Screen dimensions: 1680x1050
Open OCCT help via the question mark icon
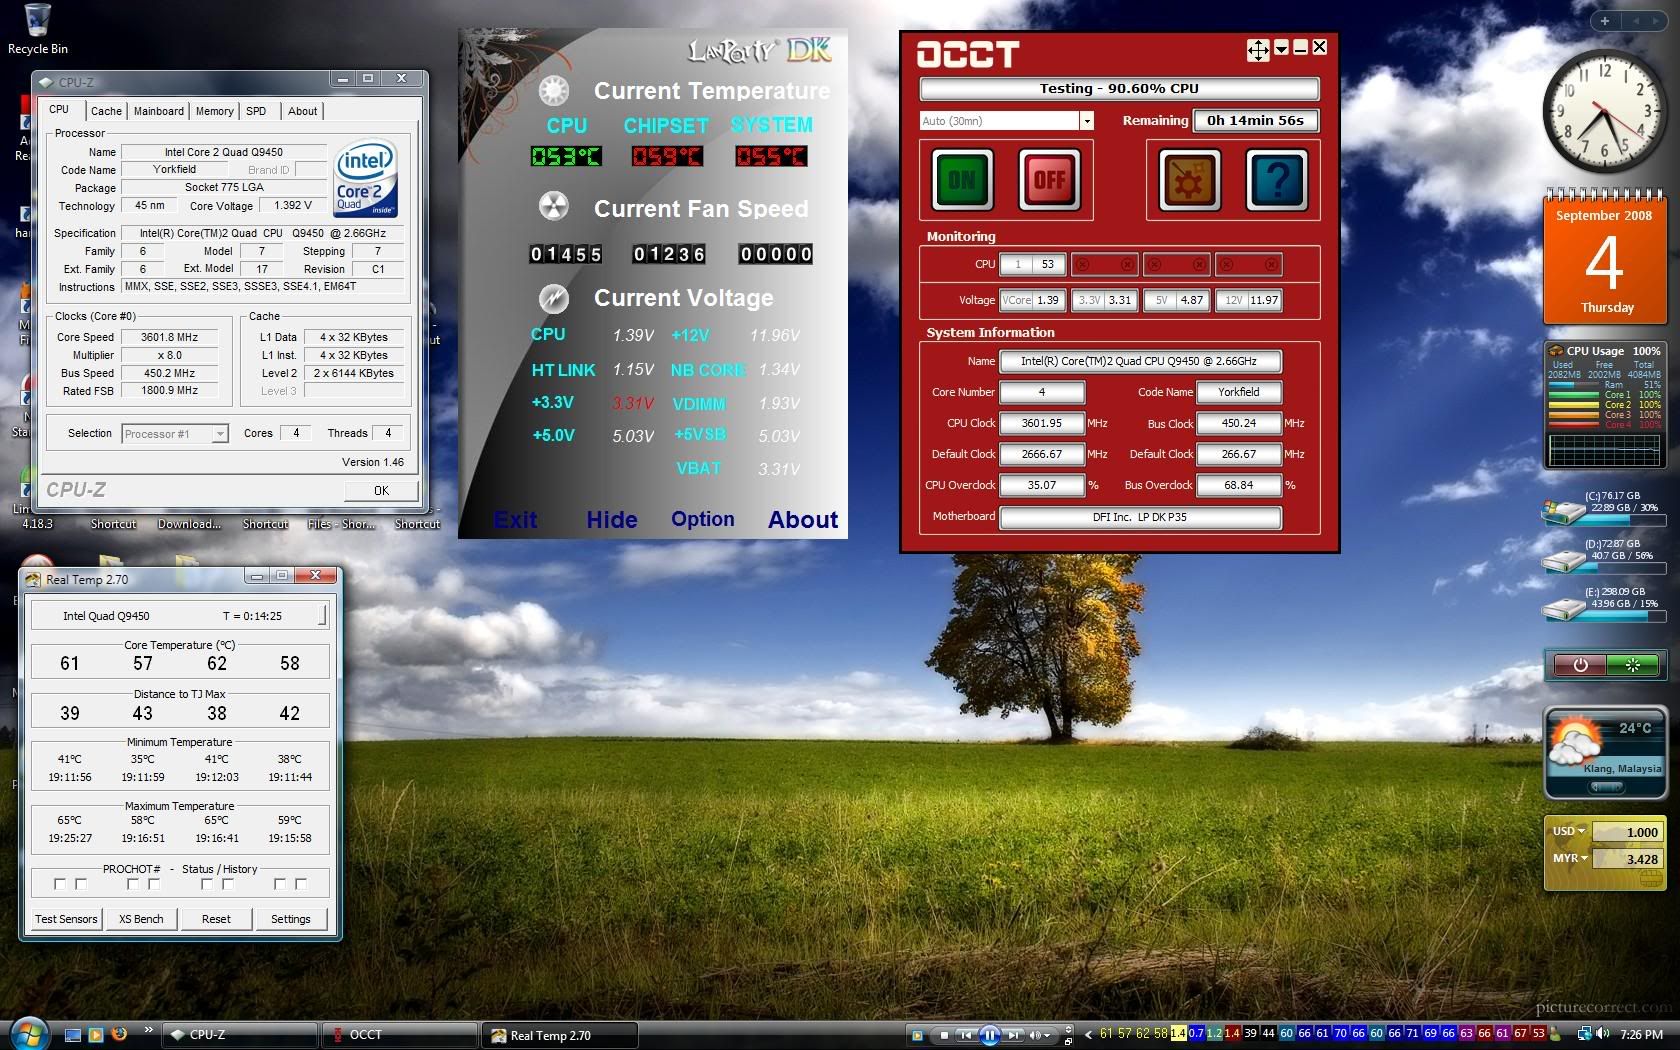[x=1277, y=180]
